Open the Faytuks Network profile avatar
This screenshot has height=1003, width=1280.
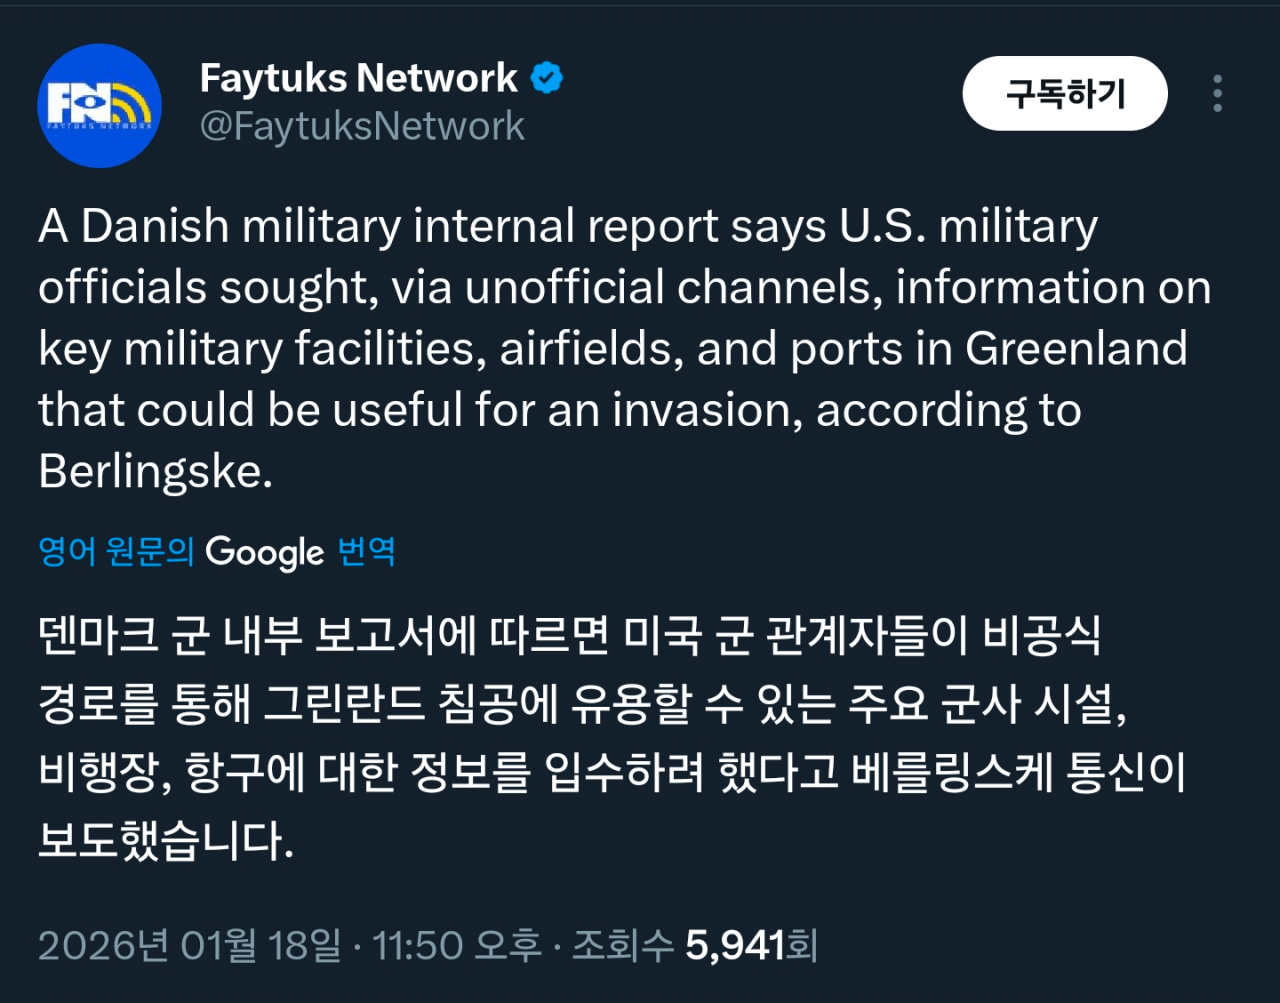pyautogui.click(x=99, y=105)
